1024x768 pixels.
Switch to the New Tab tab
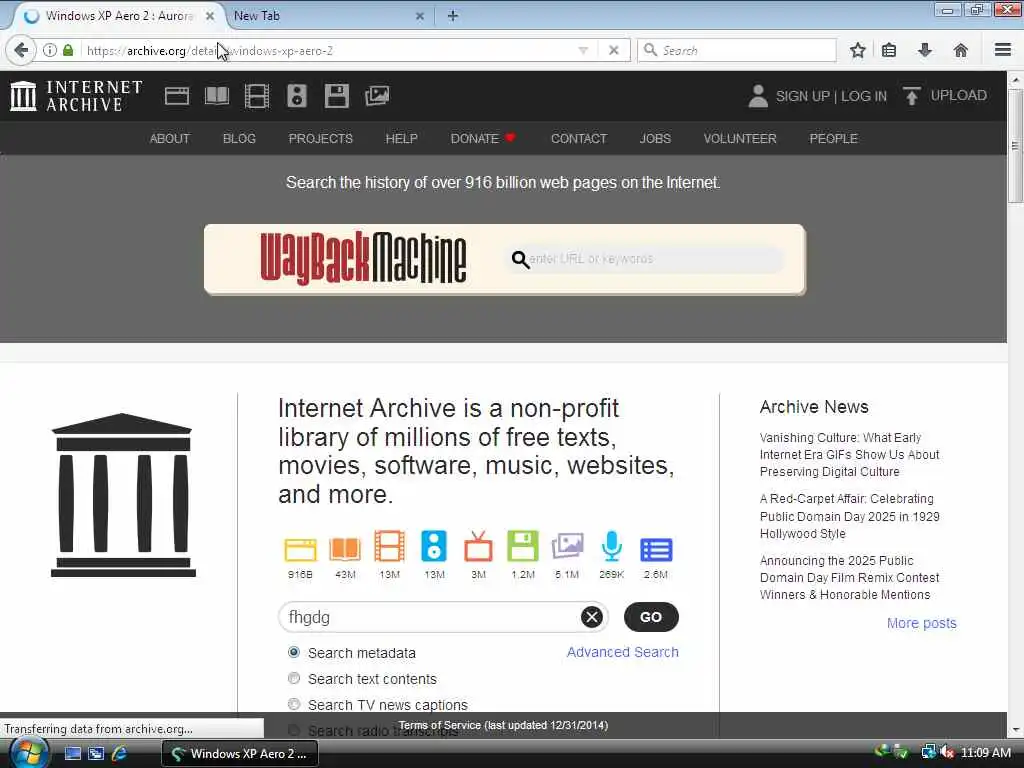[328, 16]
